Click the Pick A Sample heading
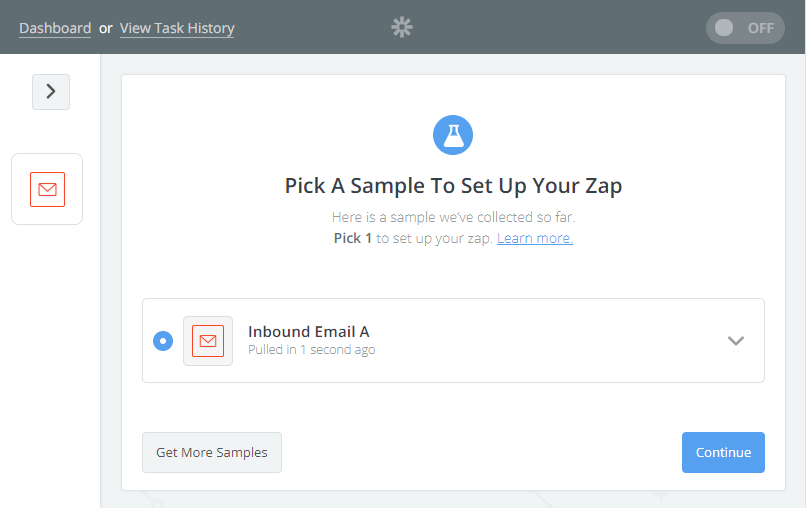806x508 pixels. pos(453,186)
